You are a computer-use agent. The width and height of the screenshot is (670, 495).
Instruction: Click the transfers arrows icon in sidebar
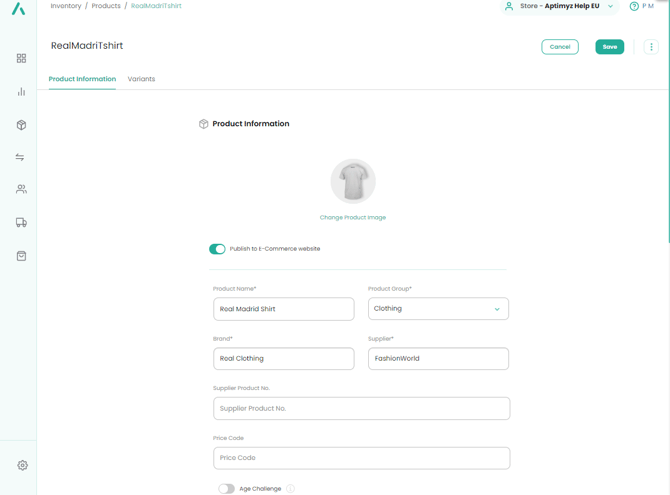(20, 157)
